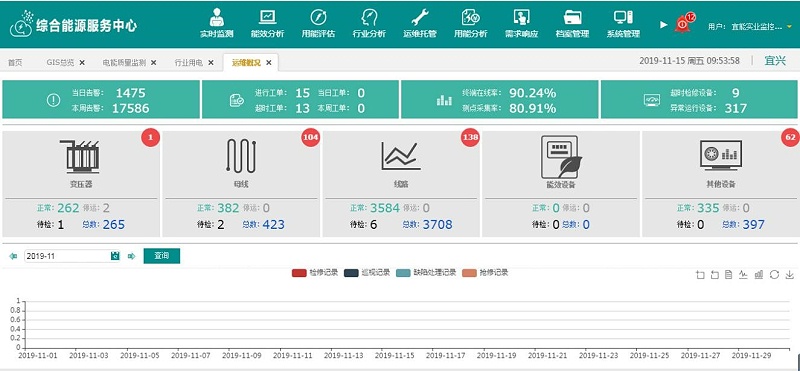800x371 pixels.
Task: Expand the user account dropdown arrow
Action: (x=789, y=26)
